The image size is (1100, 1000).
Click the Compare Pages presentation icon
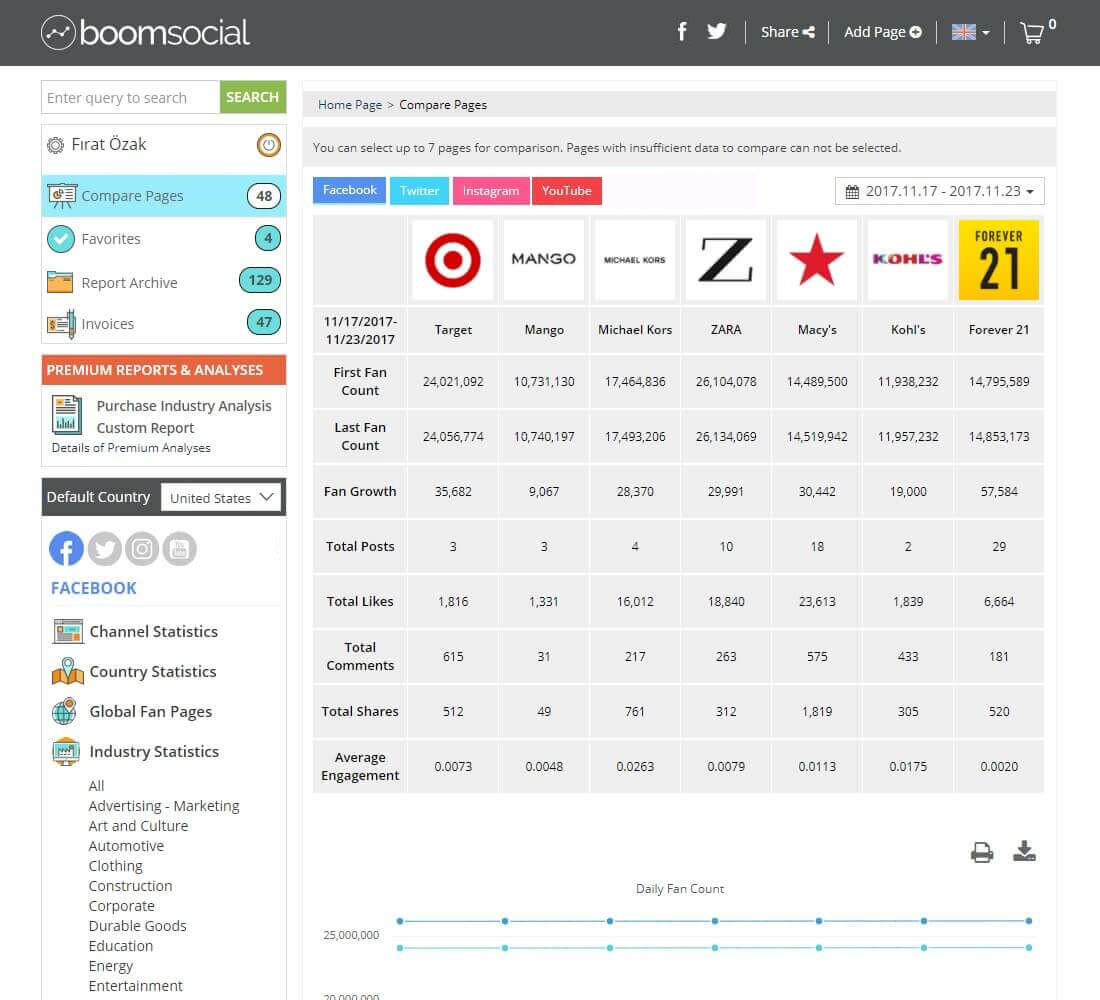coord(62,196)
